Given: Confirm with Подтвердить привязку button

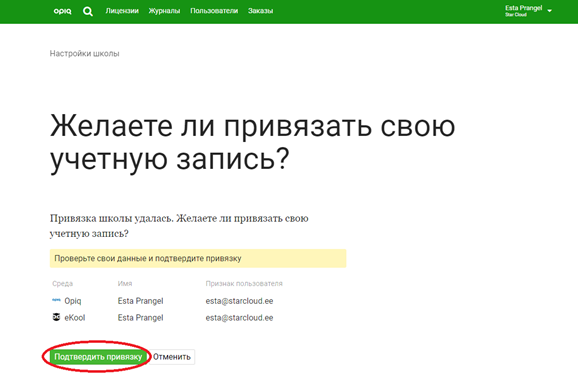Looking at the screenshot, I should (x=98, y=357).
